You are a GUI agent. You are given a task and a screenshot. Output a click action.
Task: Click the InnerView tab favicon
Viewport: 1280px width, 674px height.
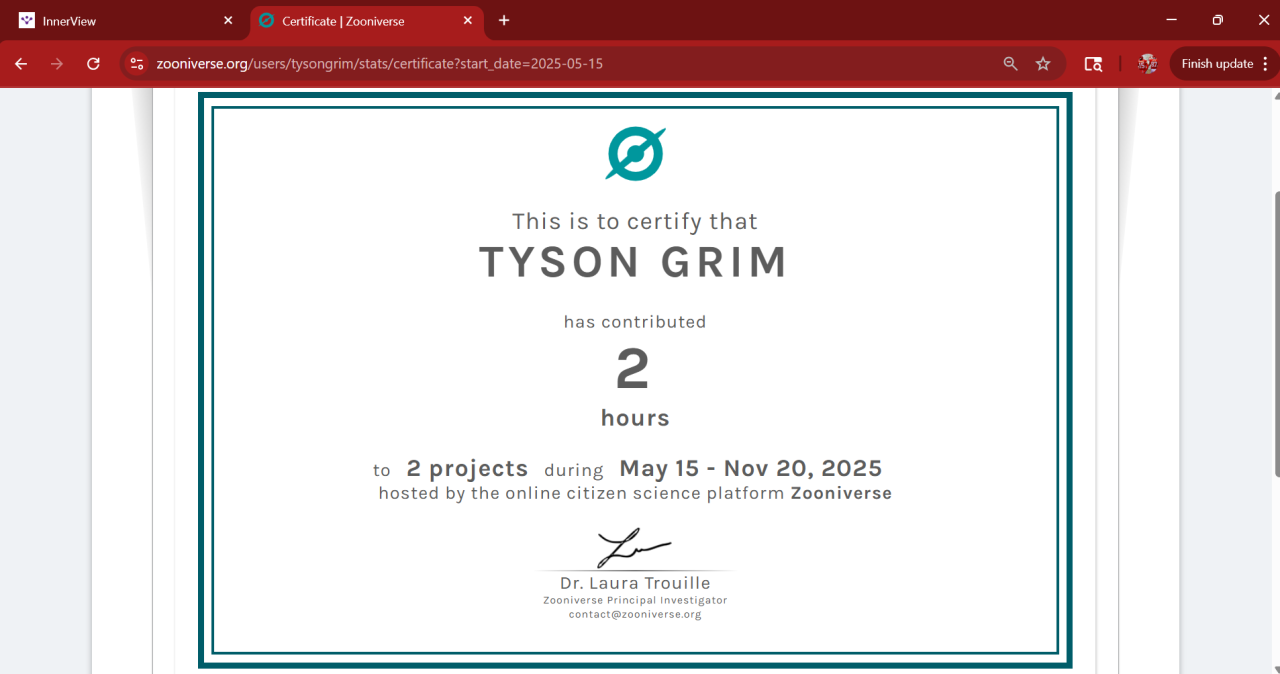click(27, 20)
